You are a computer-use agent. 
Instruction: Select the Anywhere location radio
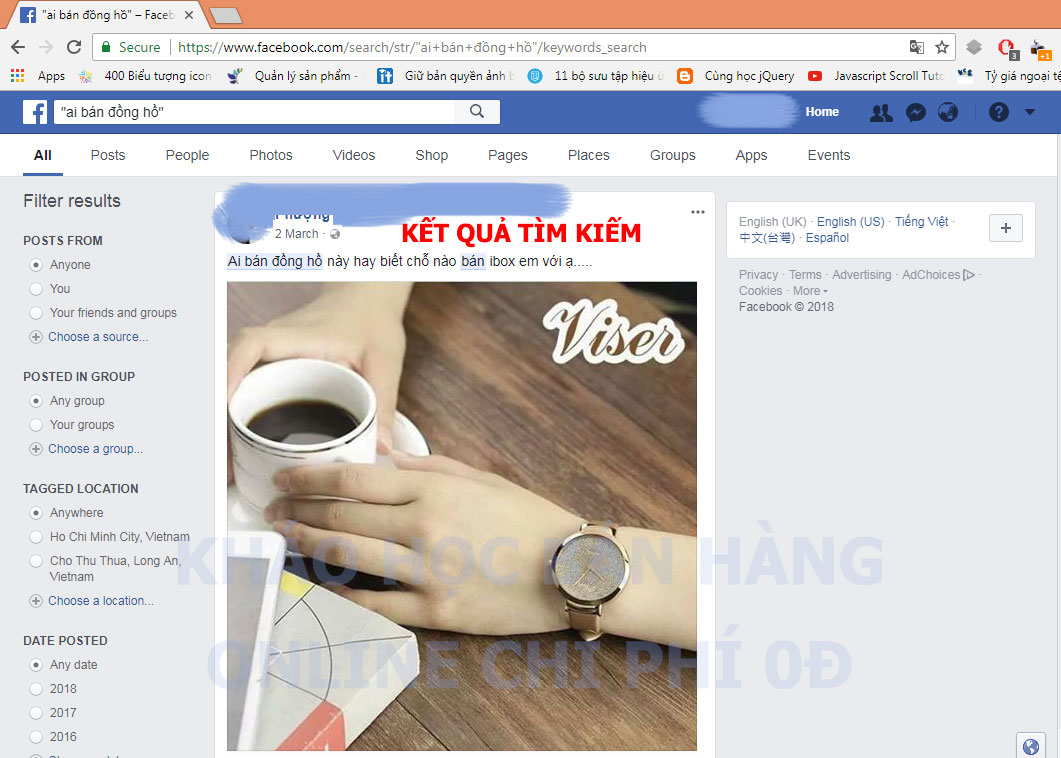click(36, 513)
